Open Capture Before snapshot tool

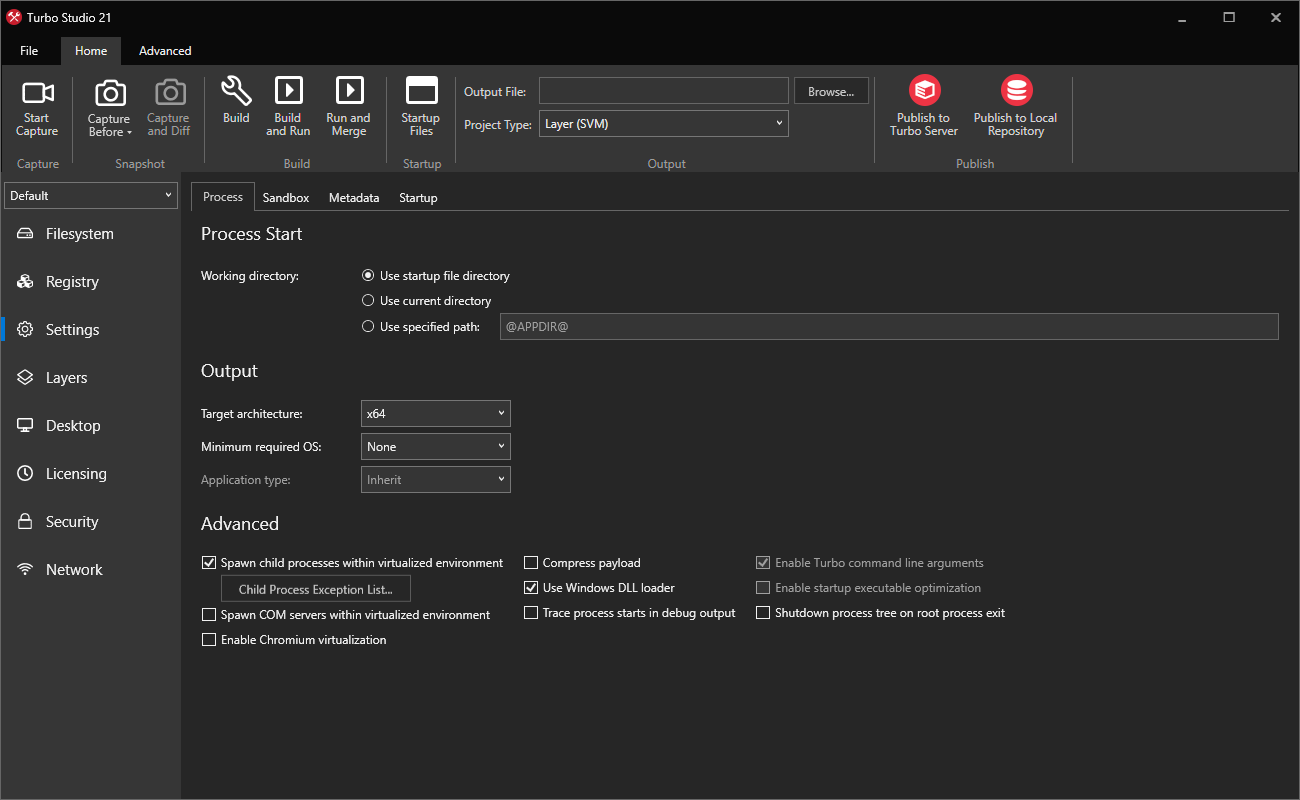coord(108,107)
